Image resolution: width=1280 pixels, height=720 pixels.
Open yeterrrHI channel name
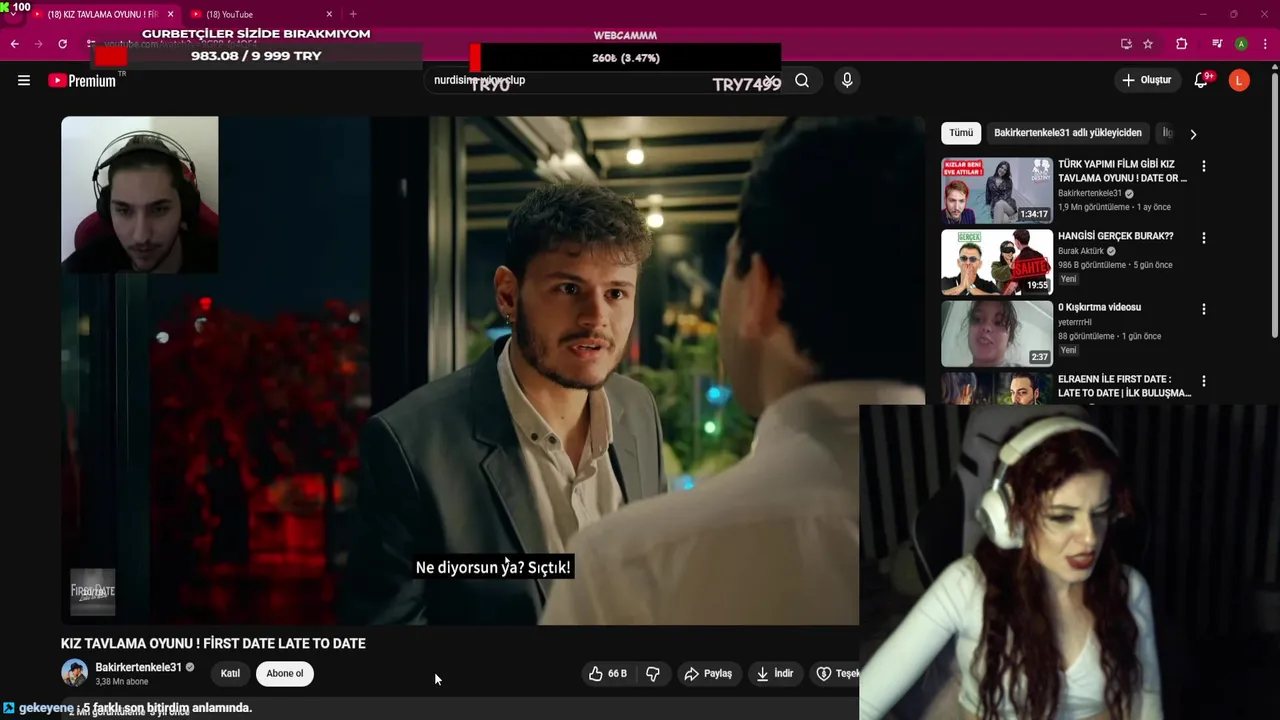pos(1075,322)
